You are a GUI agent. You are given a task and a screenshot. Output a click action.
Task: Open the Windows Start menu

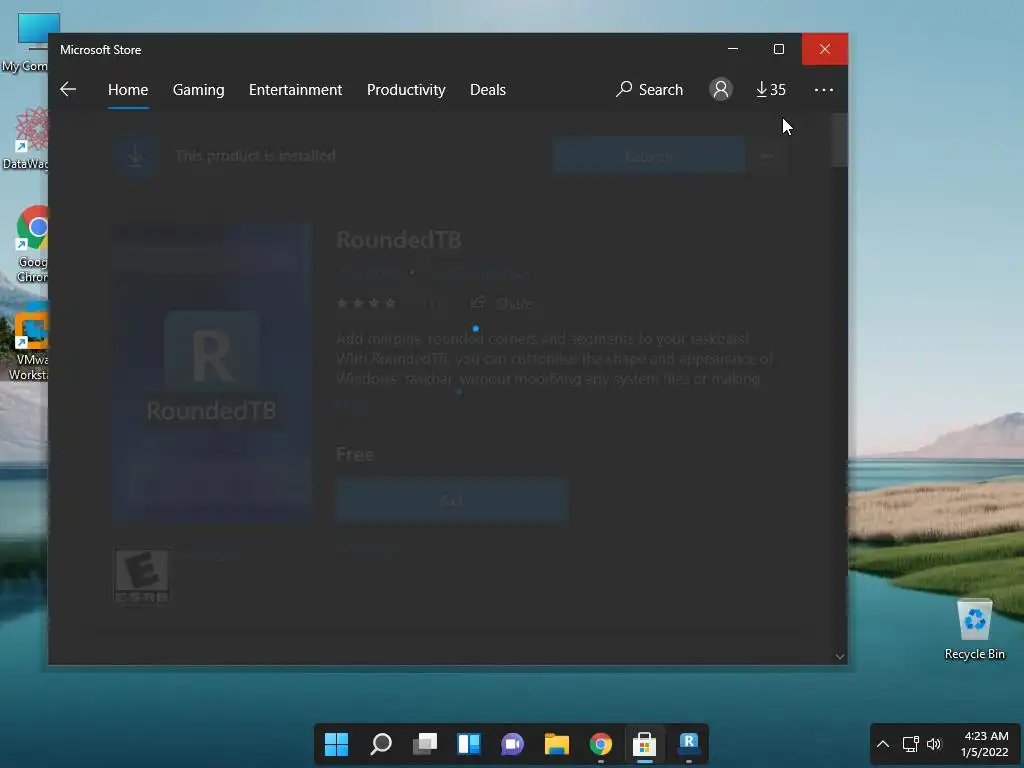pyautogui.click(x=336, y=744)
